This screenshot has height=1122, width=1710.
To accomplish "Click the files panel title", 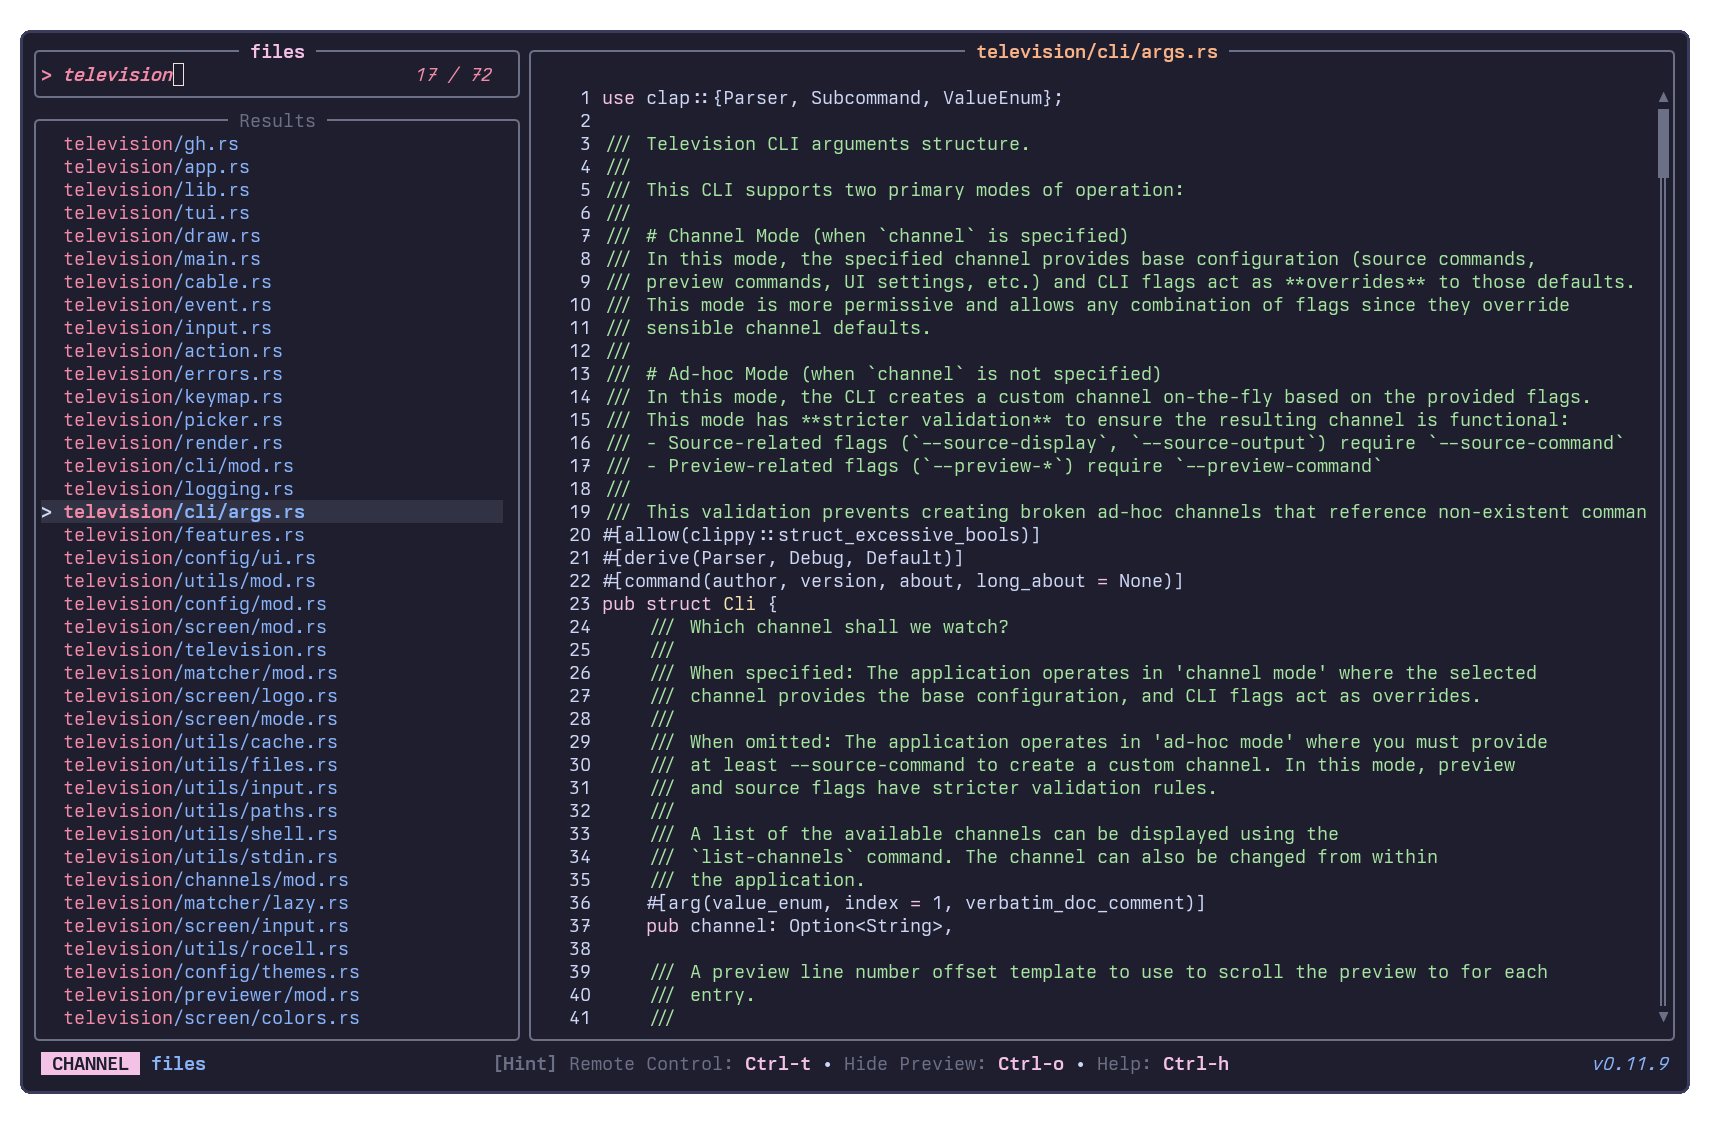I will click(x=277, y=52).
